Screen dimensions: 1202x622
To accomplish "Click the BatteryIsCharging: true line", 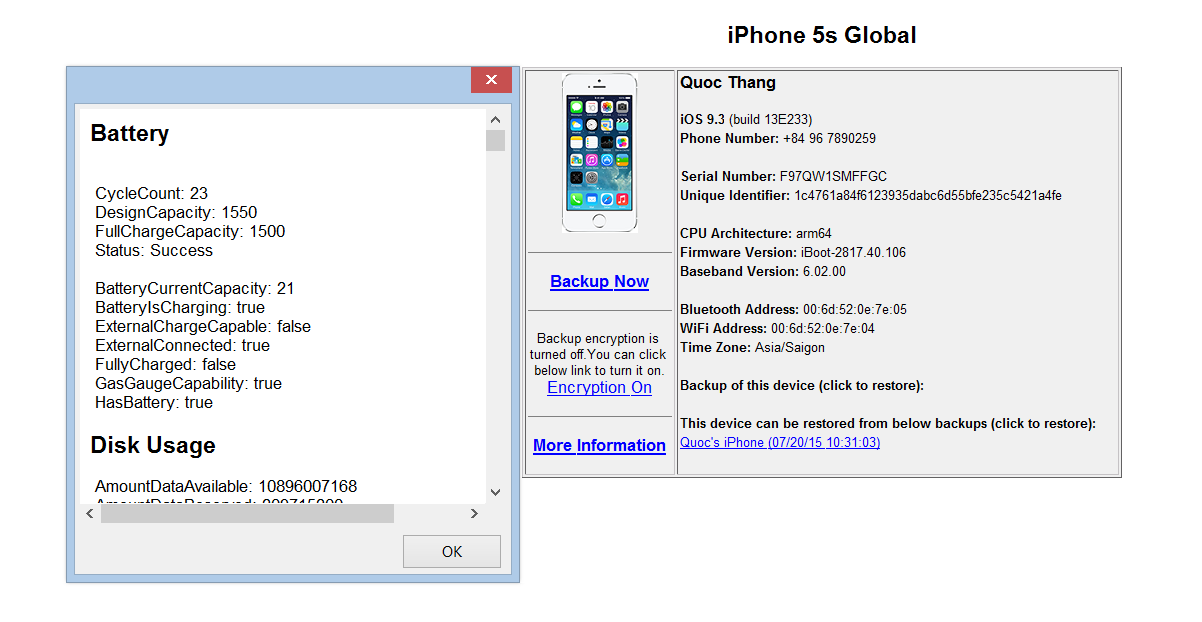I will (x=180, y=307).
